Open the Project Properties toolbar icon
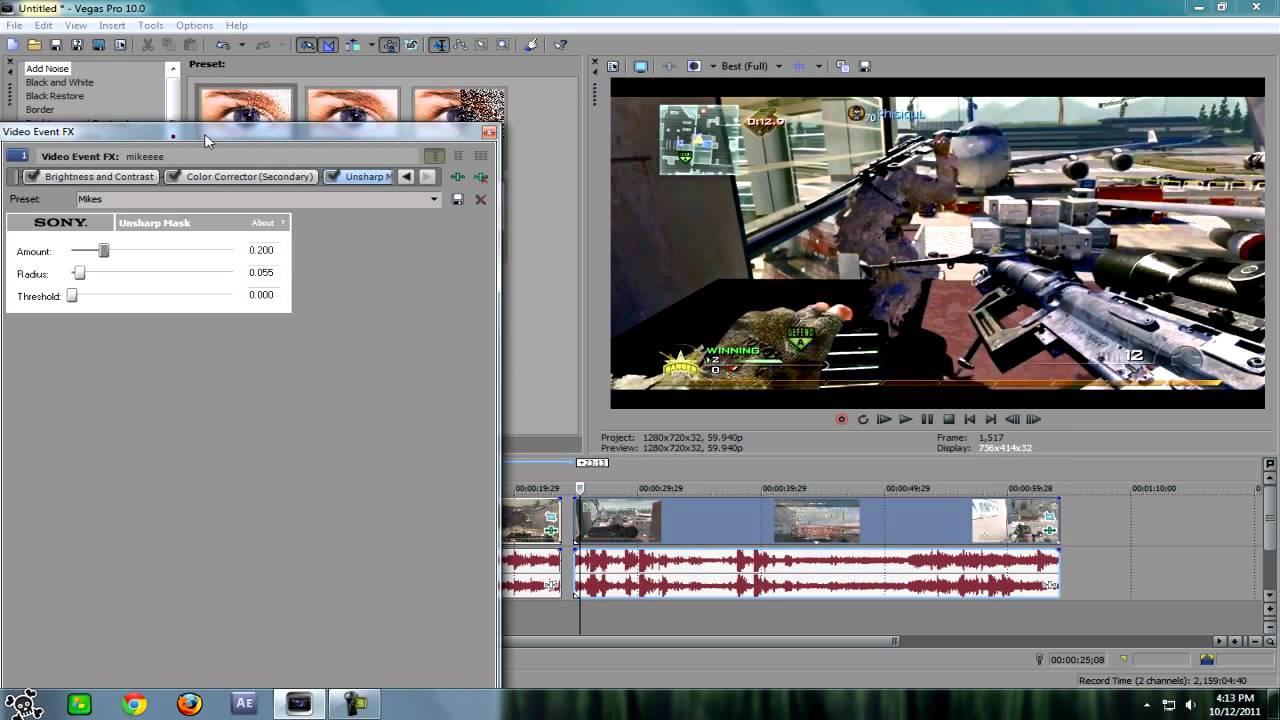 point(120,45)
